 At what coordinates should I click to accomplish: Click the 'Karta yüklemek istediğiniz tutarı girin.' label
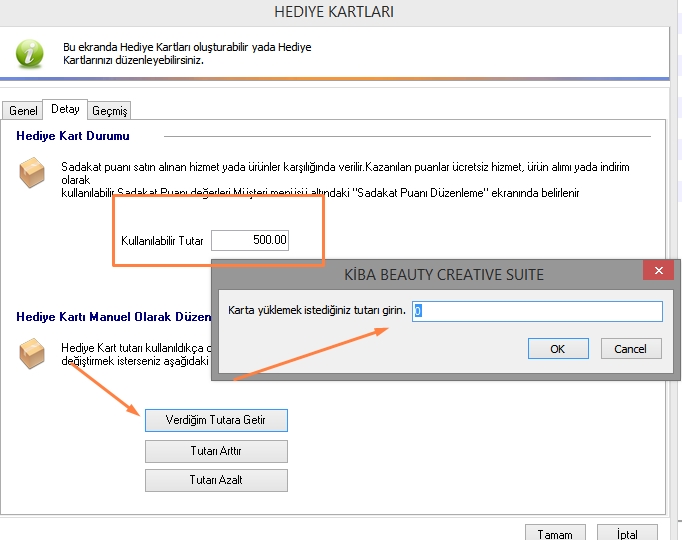point(317,310)
